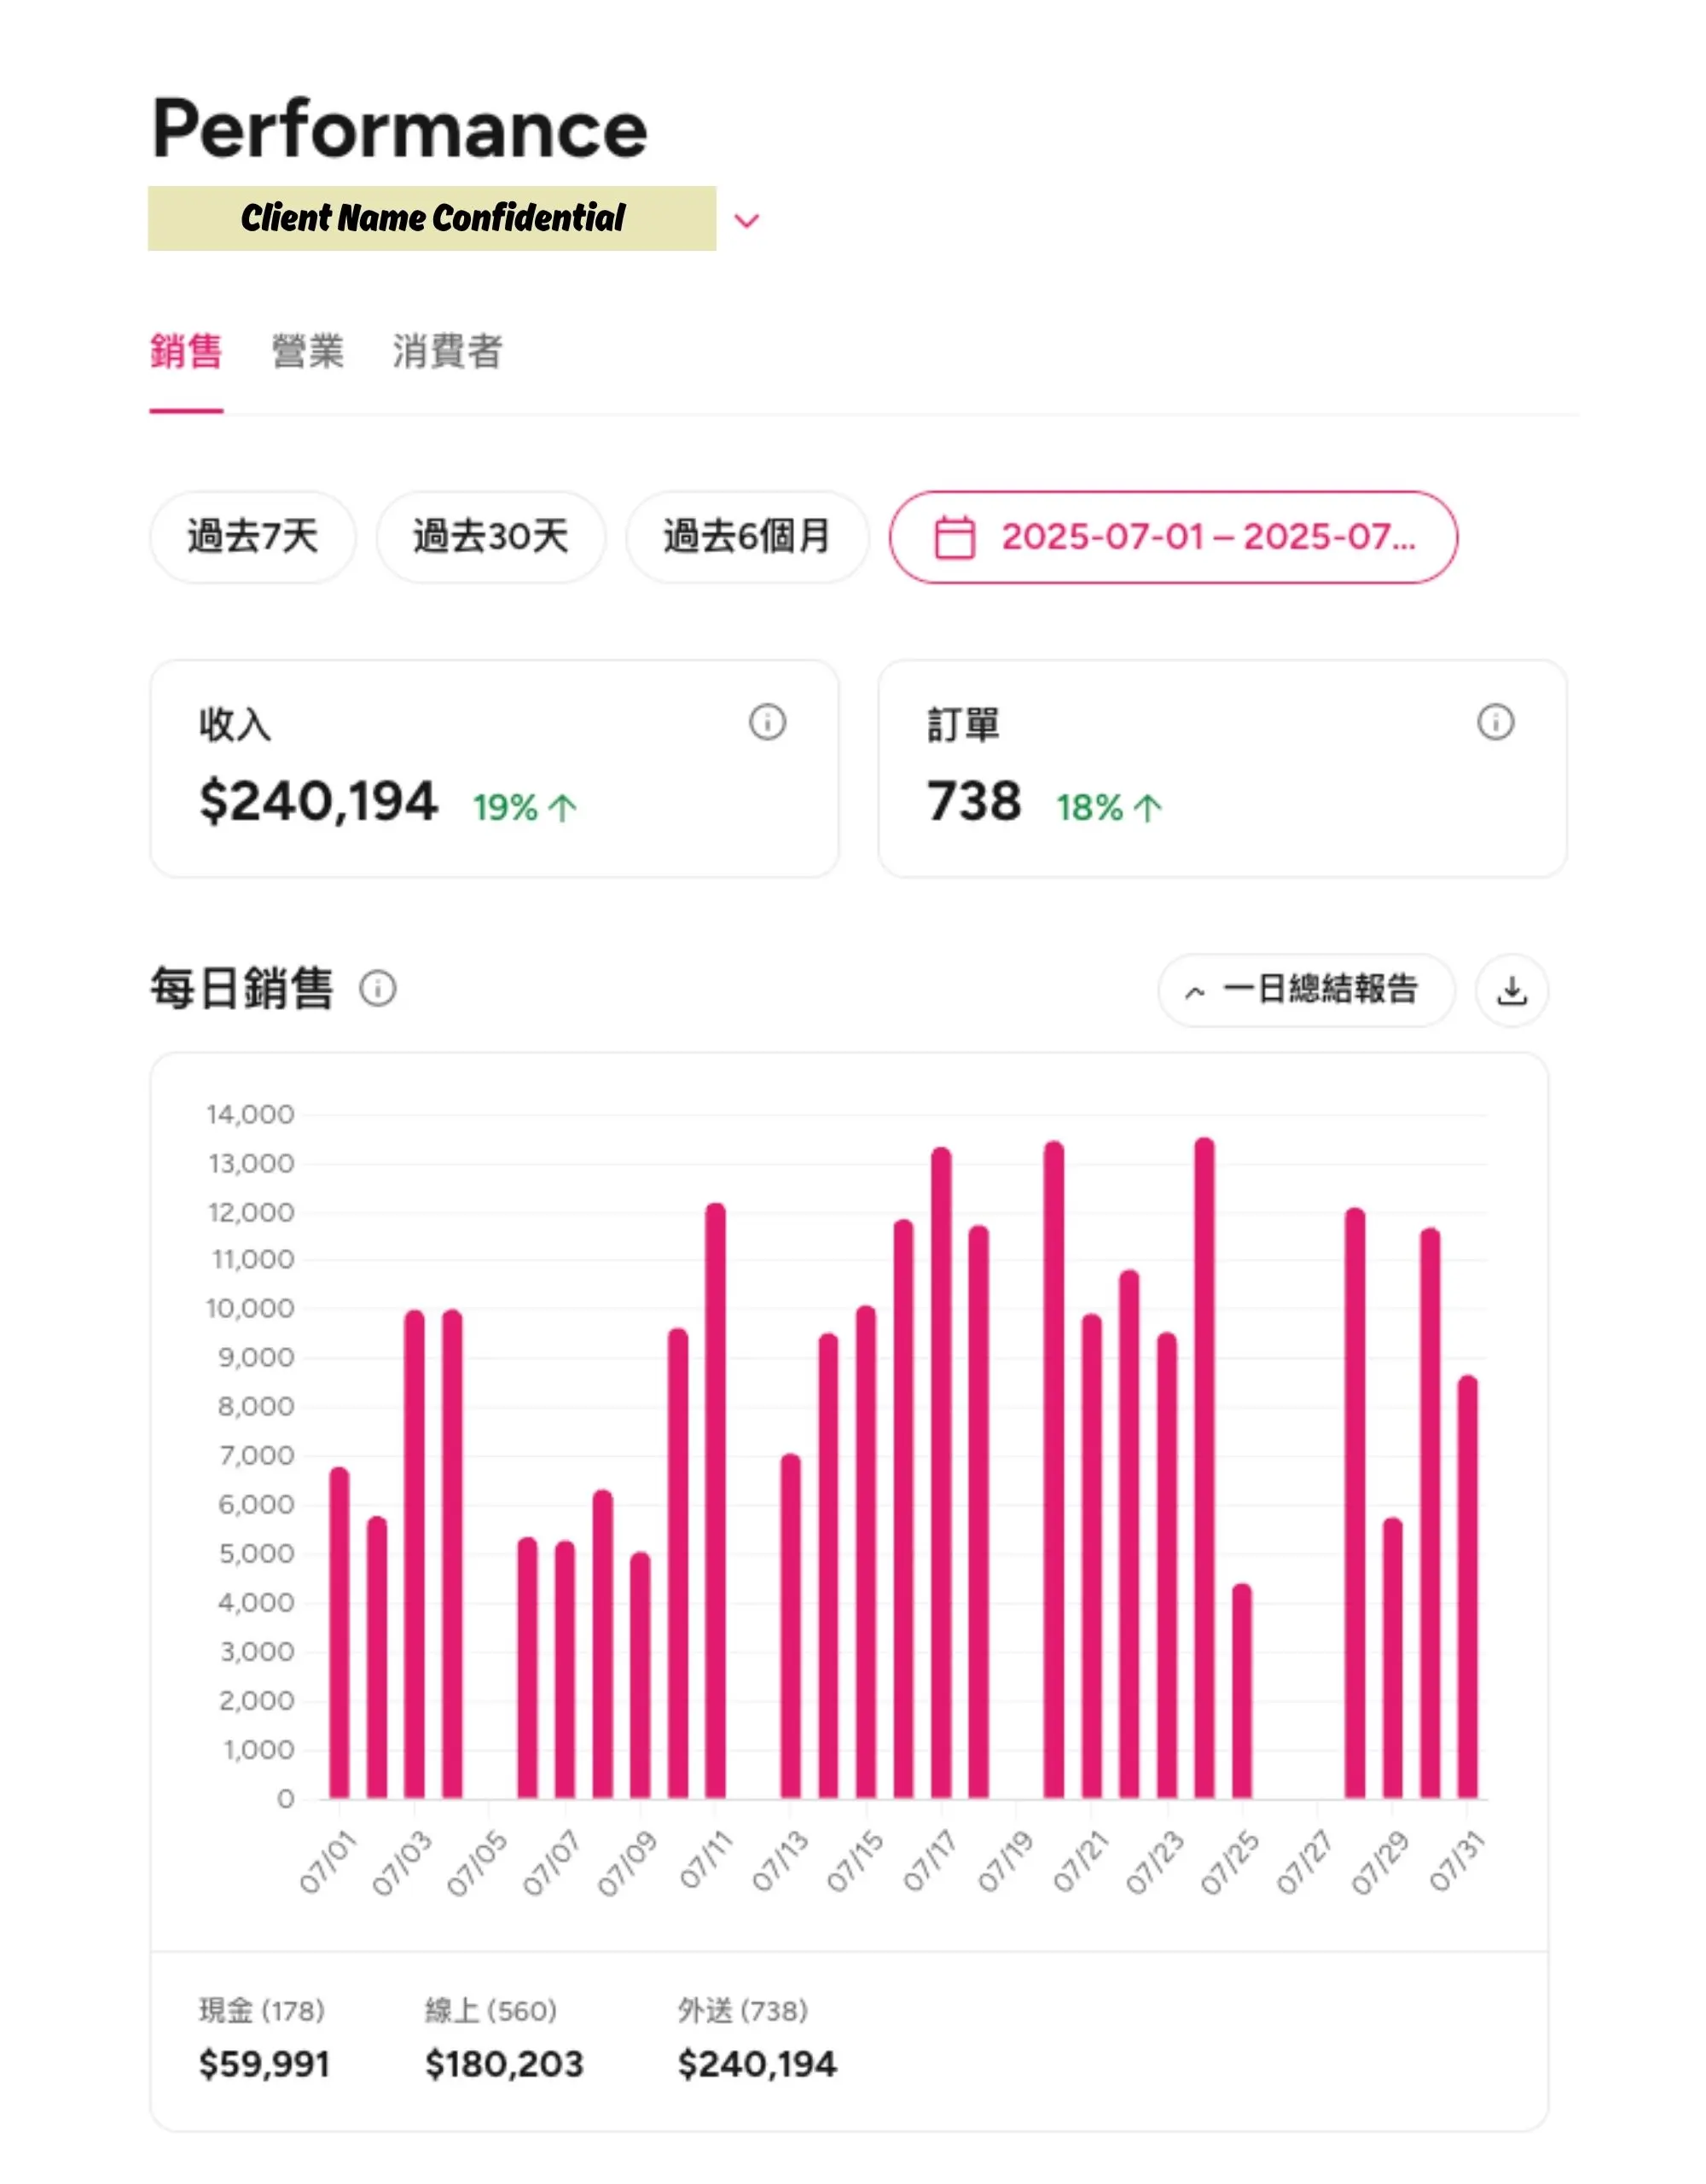Select the 過去6個月 filter
Viewport: 1706px width, 2184px height.
[x=747, y=537]
